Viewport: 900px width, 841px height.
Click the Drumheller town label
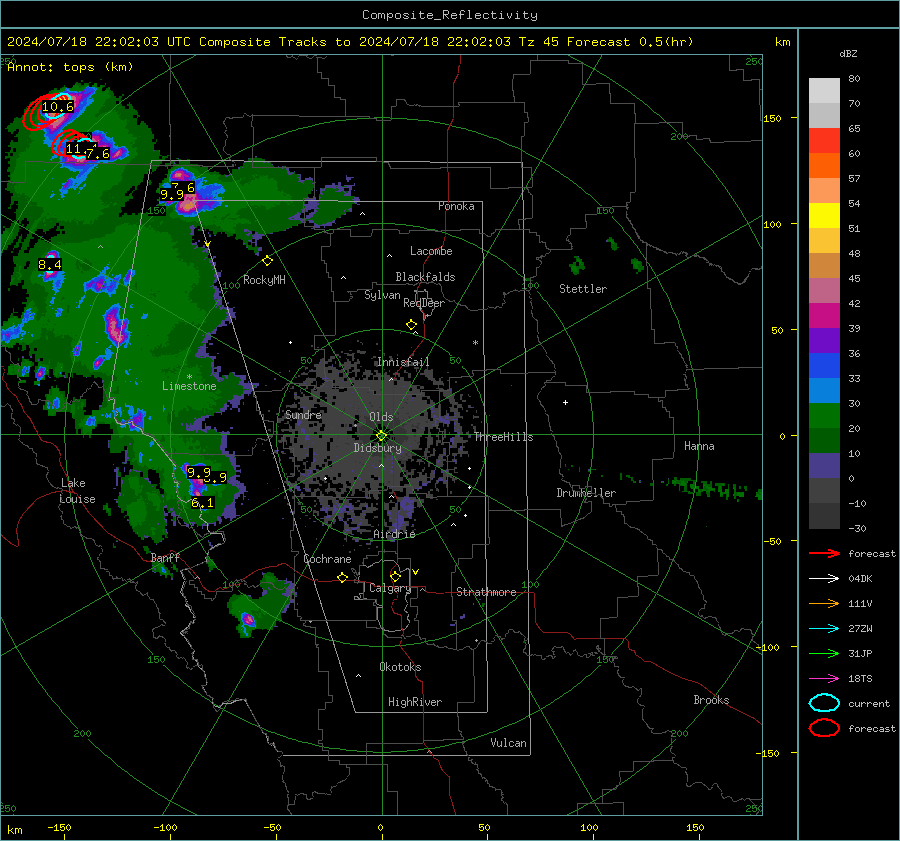pos(586,493)
